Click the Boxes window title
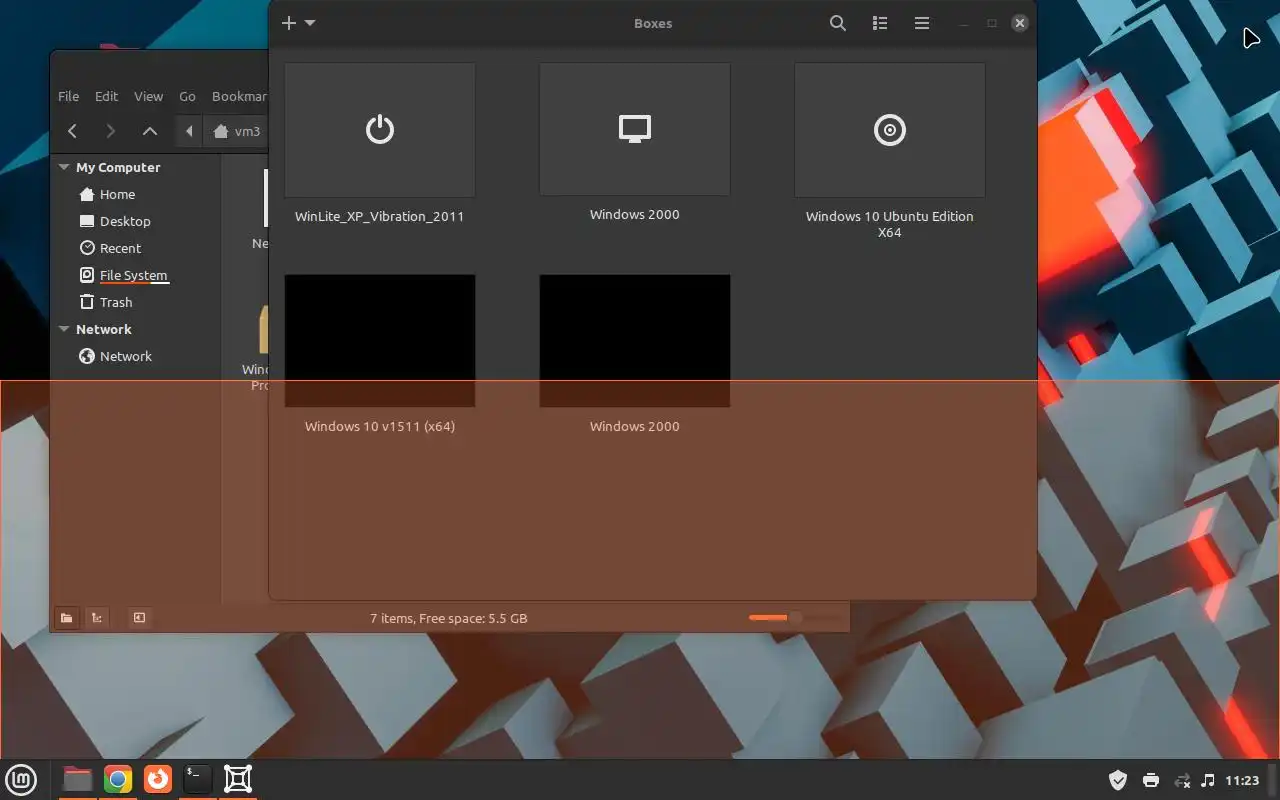 click(653, 23)
